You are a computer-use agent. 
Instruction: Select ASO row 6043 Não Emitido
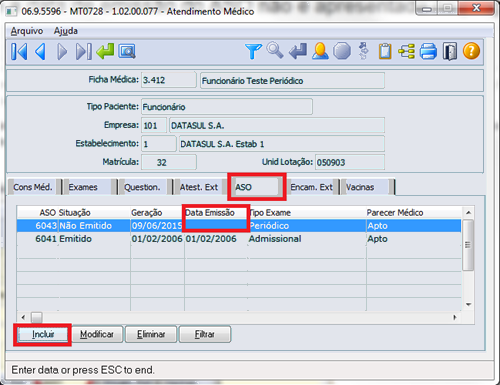point(239,226)
